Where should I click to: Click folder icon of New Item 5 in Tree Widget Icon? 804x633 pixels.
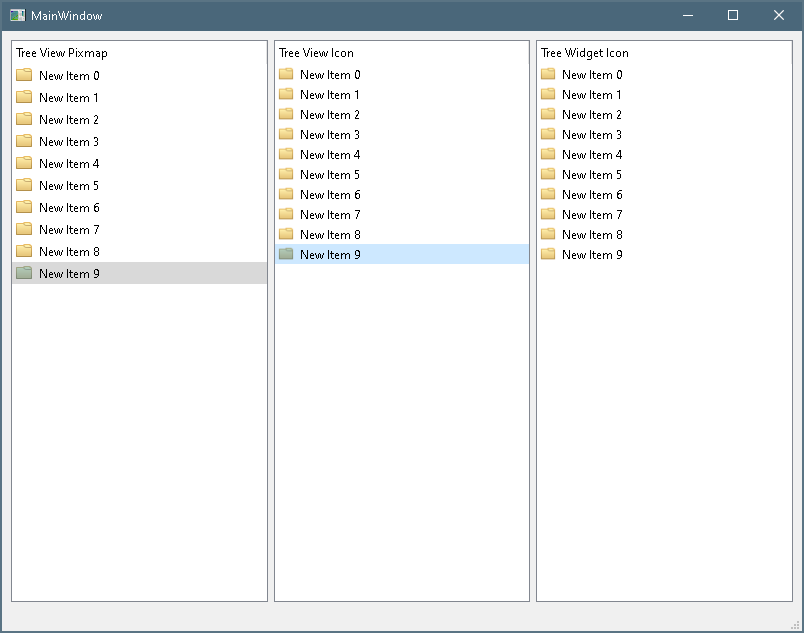pyautogui.click(x=548, y=174)
